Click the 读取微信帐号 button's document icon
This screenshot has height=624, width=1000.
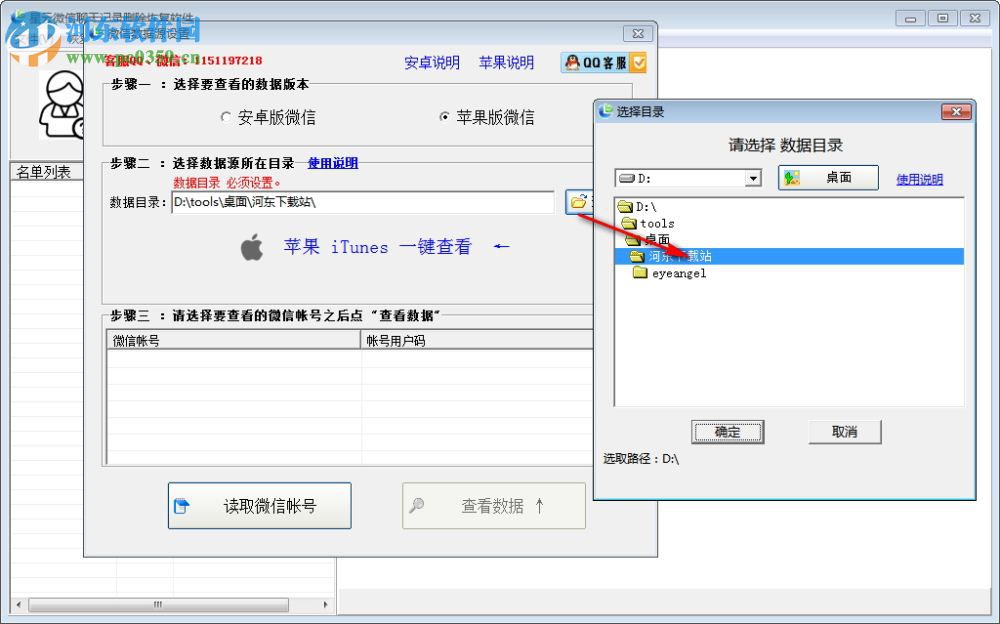click(182, 506)
